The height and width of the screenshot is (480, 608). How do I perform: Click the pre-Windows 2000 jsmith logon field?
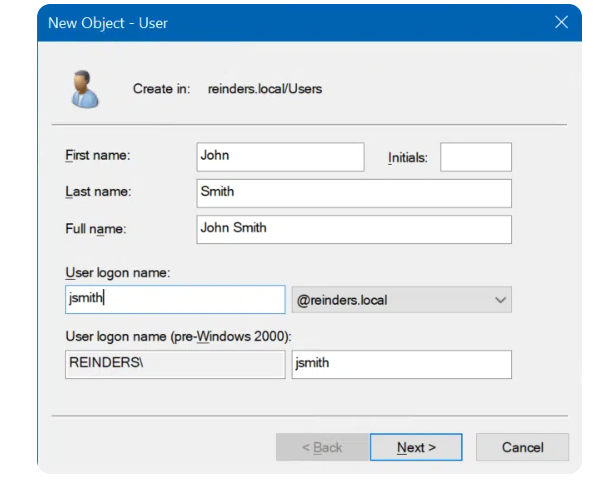(x=401, y=364)
